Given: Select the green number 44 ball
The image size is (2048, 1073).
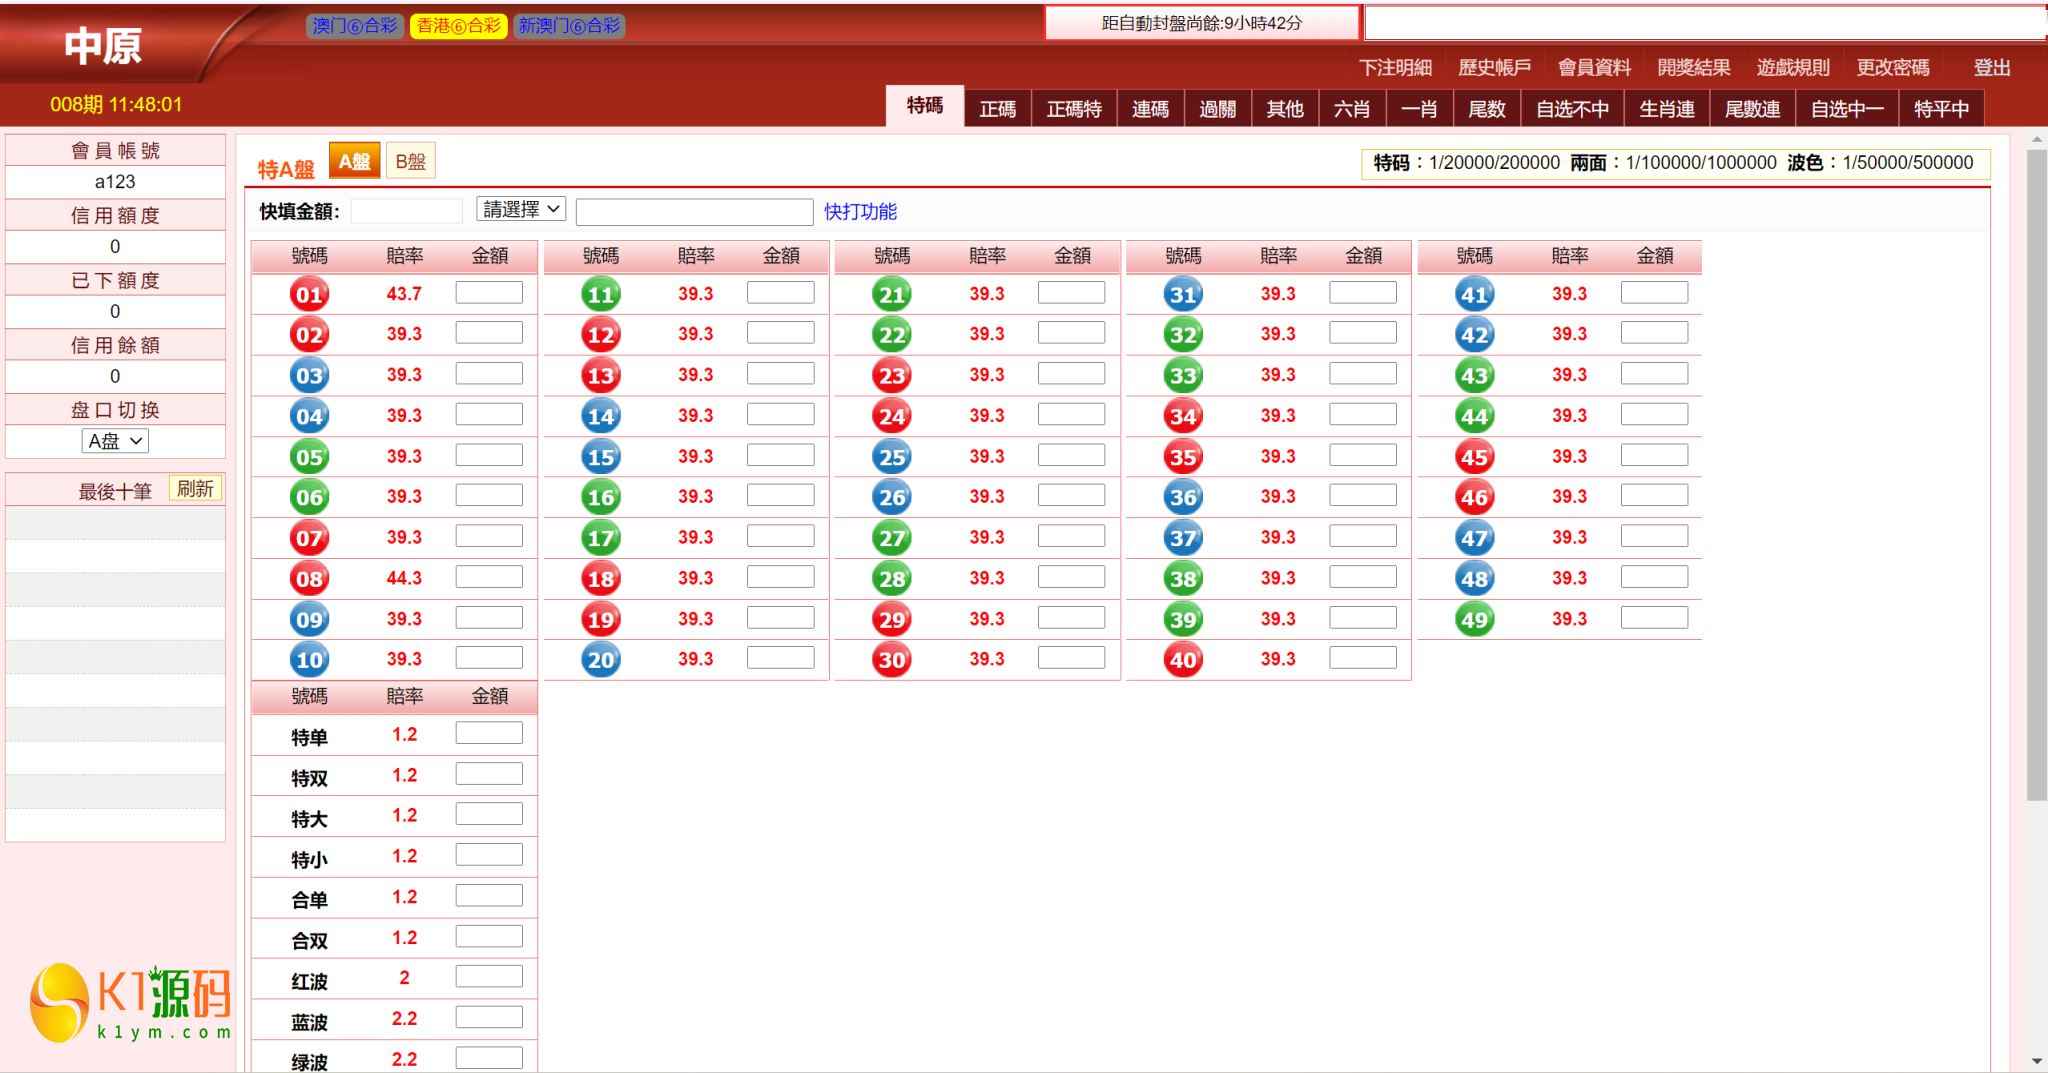Looking at the screenshot, I should (1474, 416).
